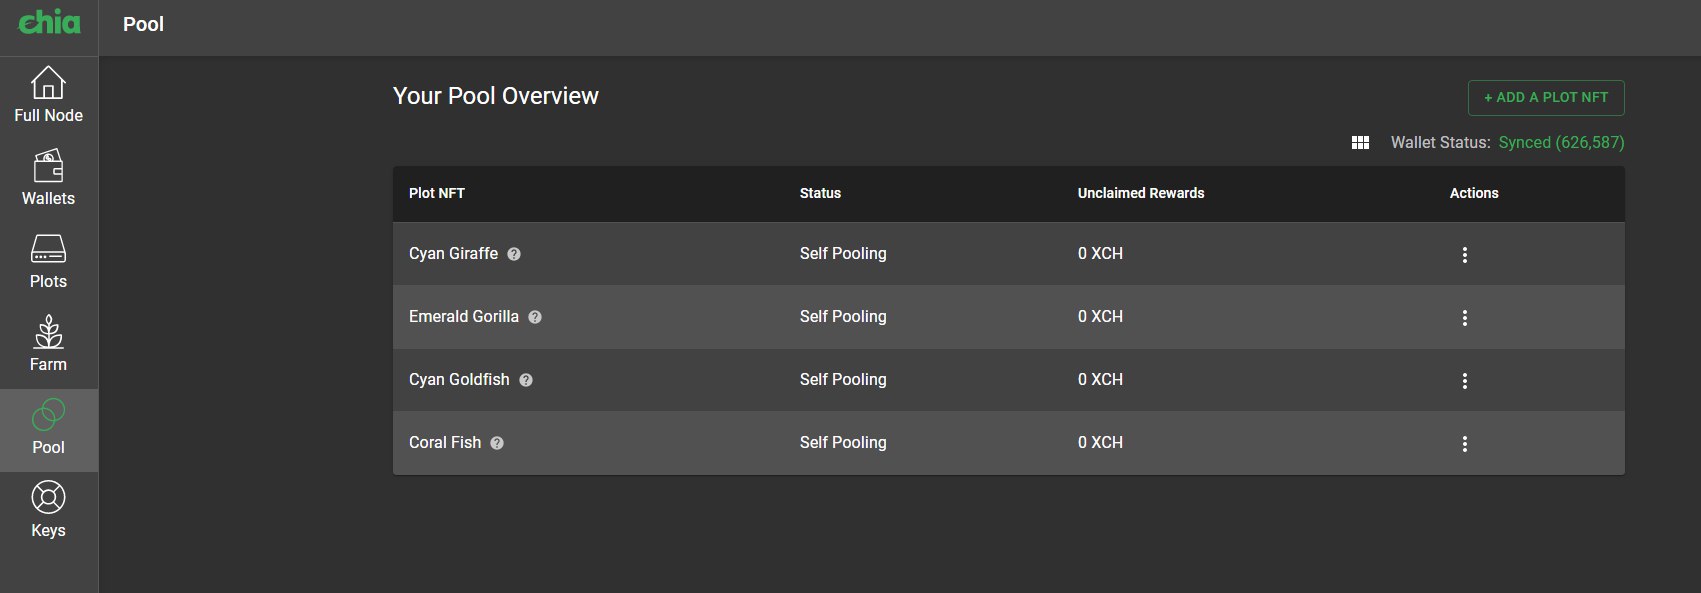This screenshot has height=593, width=1701.
Task: Open actions menu for Emerald Gorilla
Action: coord(1465,318)
